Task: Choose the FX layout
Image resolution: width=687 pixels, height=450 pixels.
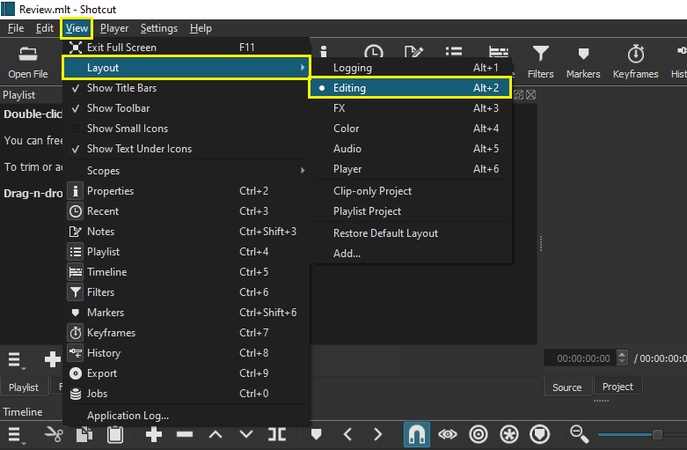Action: coord(411,108)
